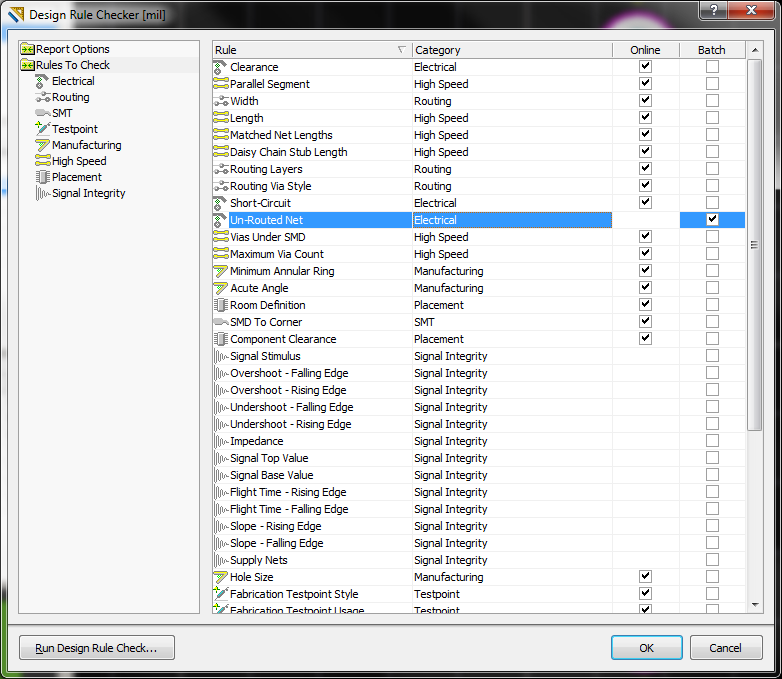Click the SMT category icon in the tree
782x679 pixels.
tap(42, 113)
